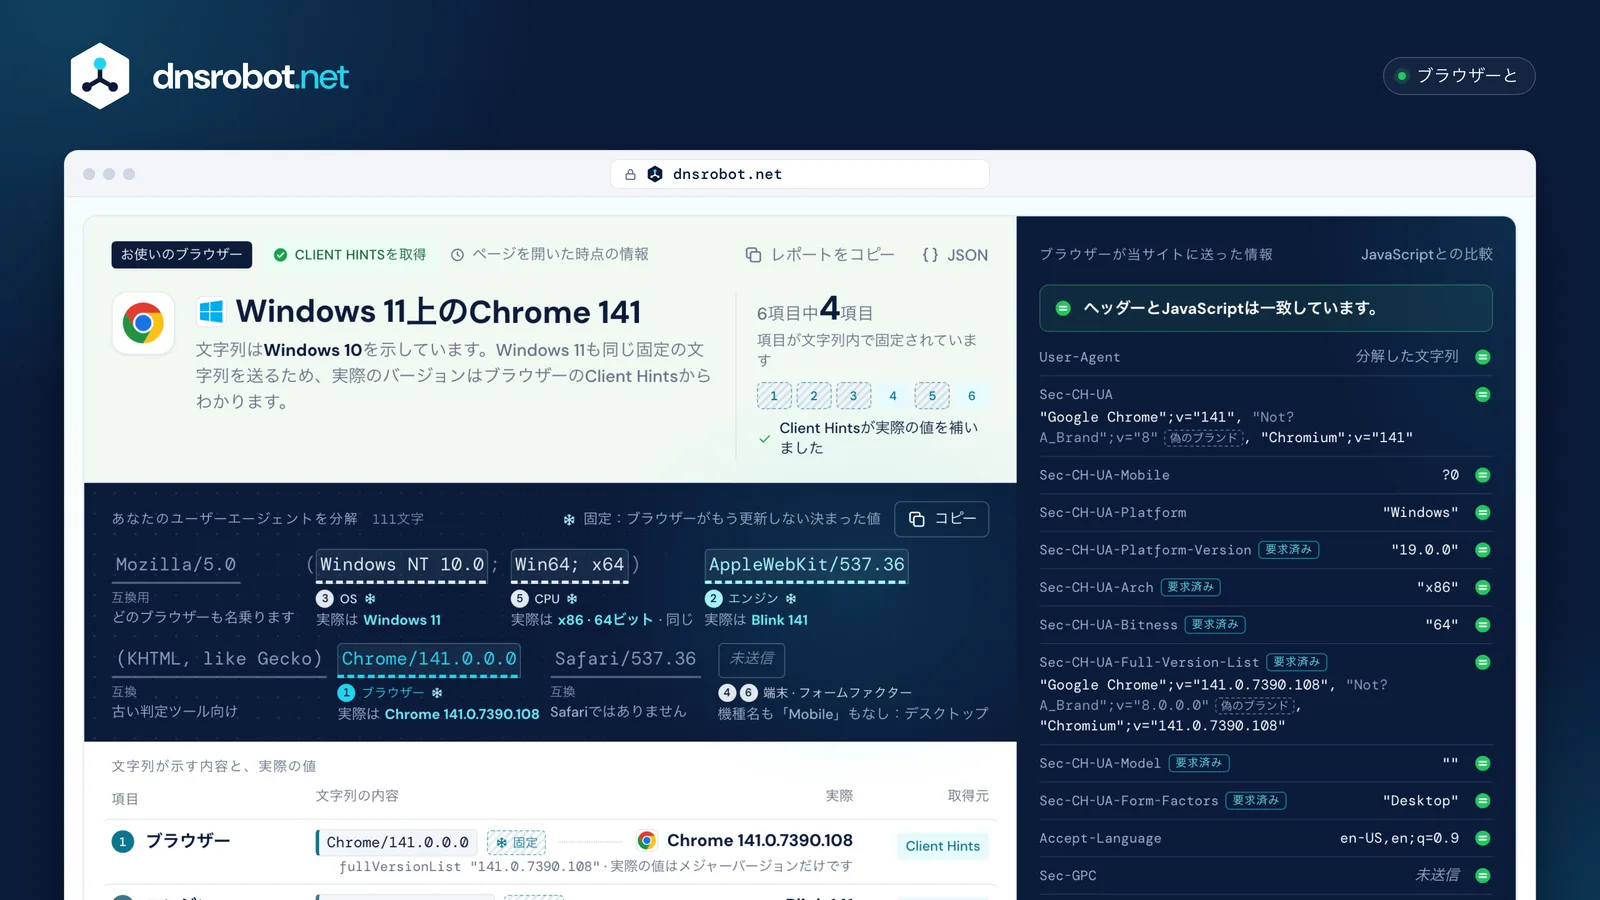Screen dimensions: 1600x900
Task: Click the Win64; x64 token
Action: [x=569, y=565]
